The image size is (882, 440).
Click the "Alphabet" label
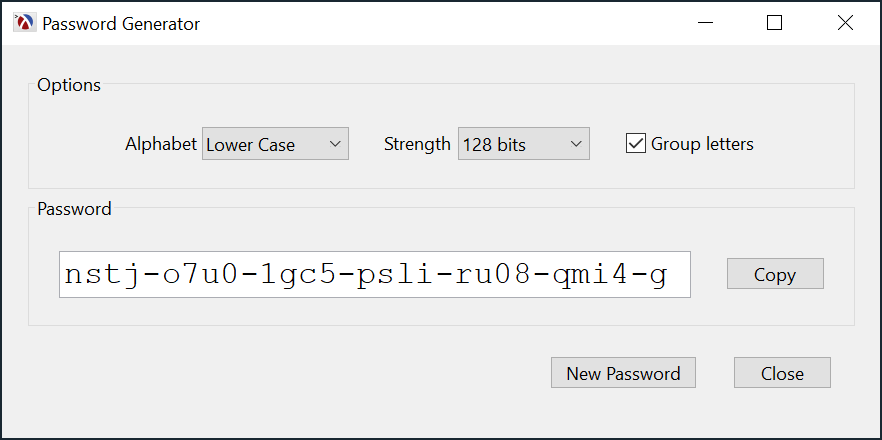point(161,144)
